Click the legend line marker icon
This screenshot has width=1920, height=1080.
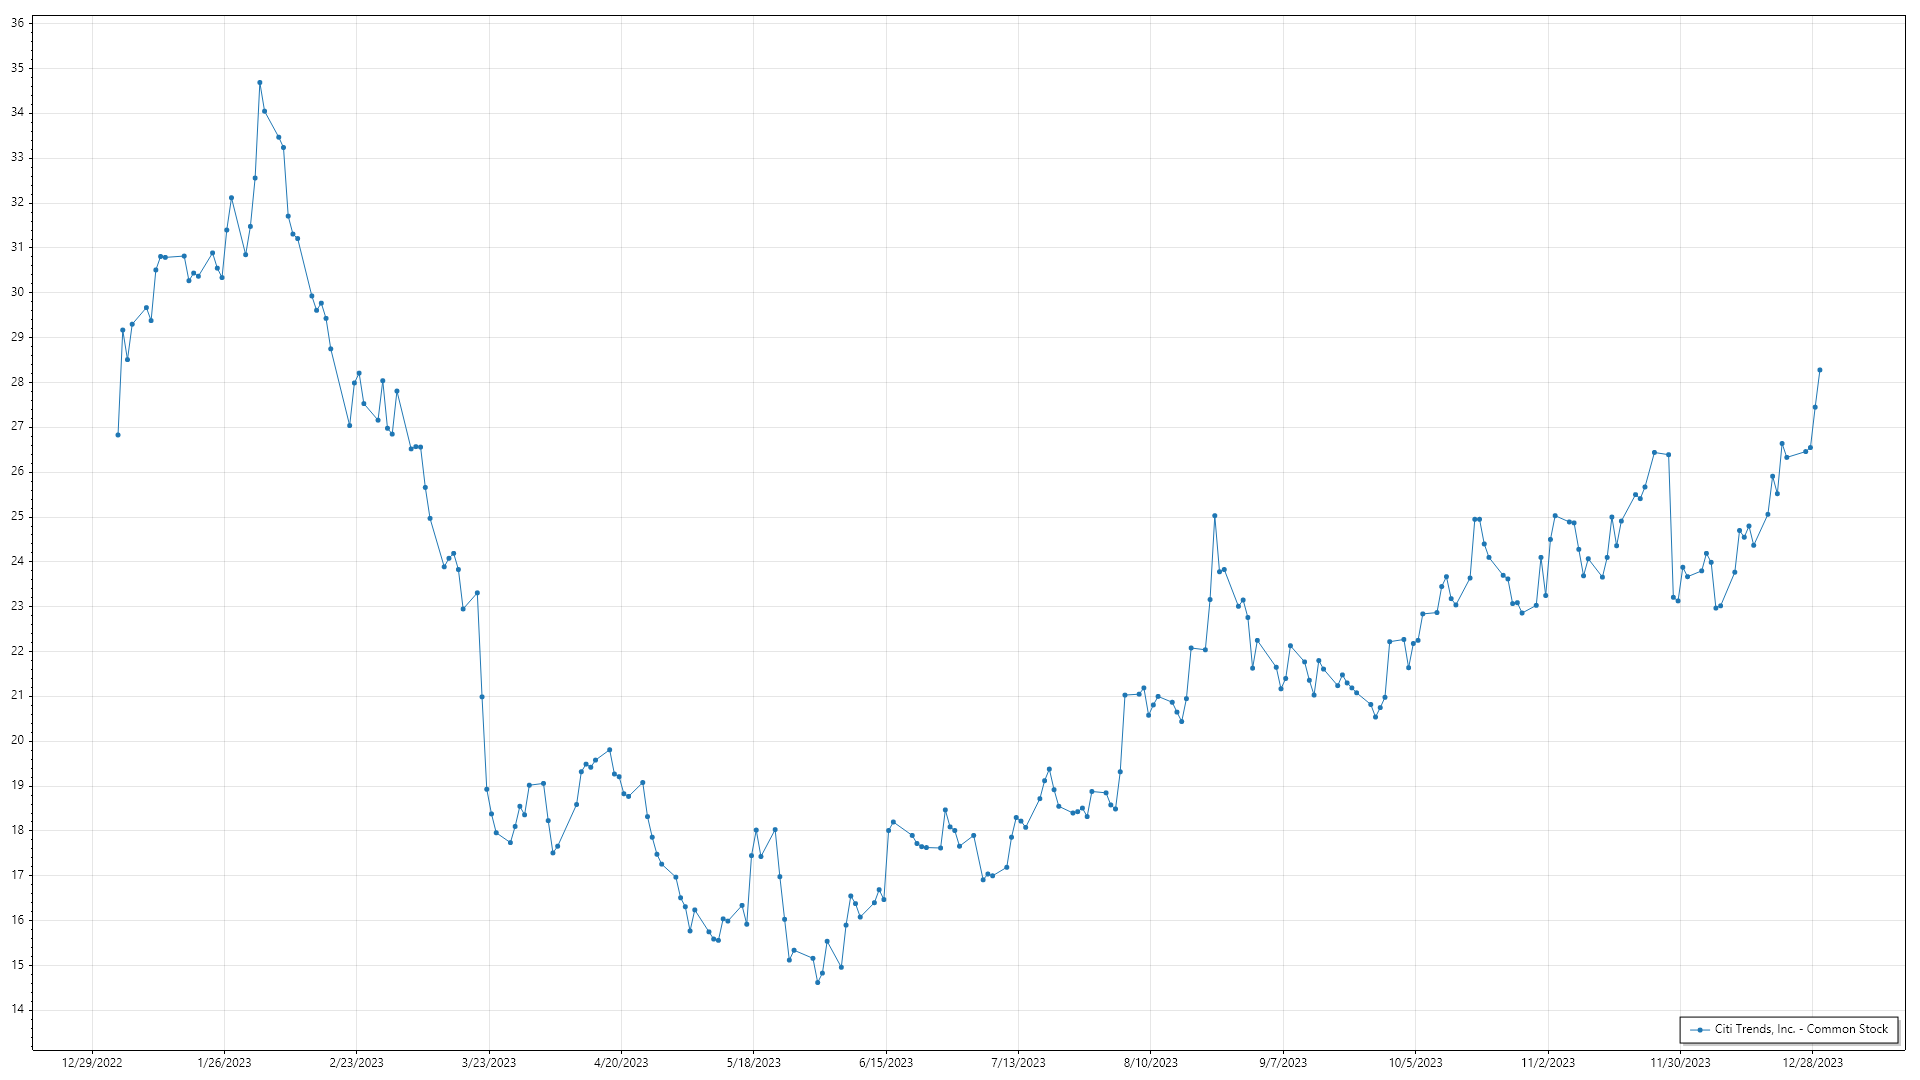point(1700,1030)
